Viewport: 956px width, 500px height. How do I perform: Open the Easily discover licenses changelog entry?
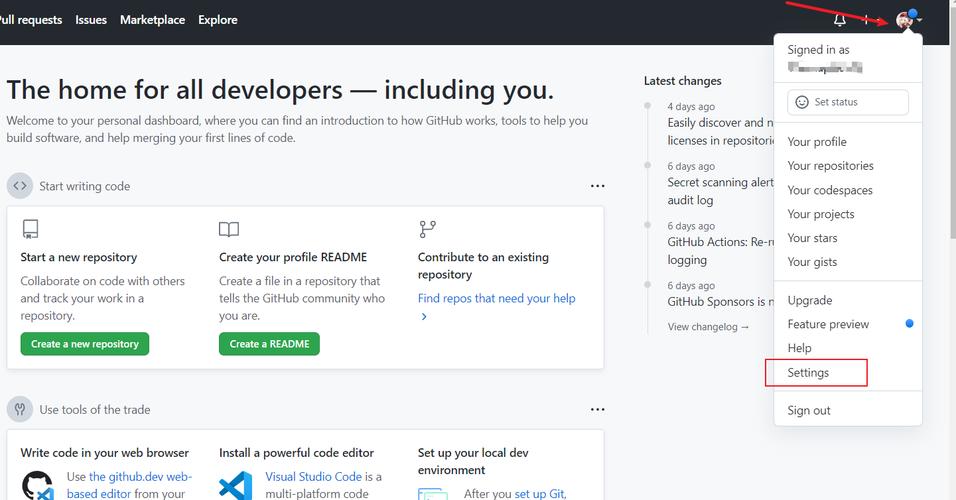(720, 131)
